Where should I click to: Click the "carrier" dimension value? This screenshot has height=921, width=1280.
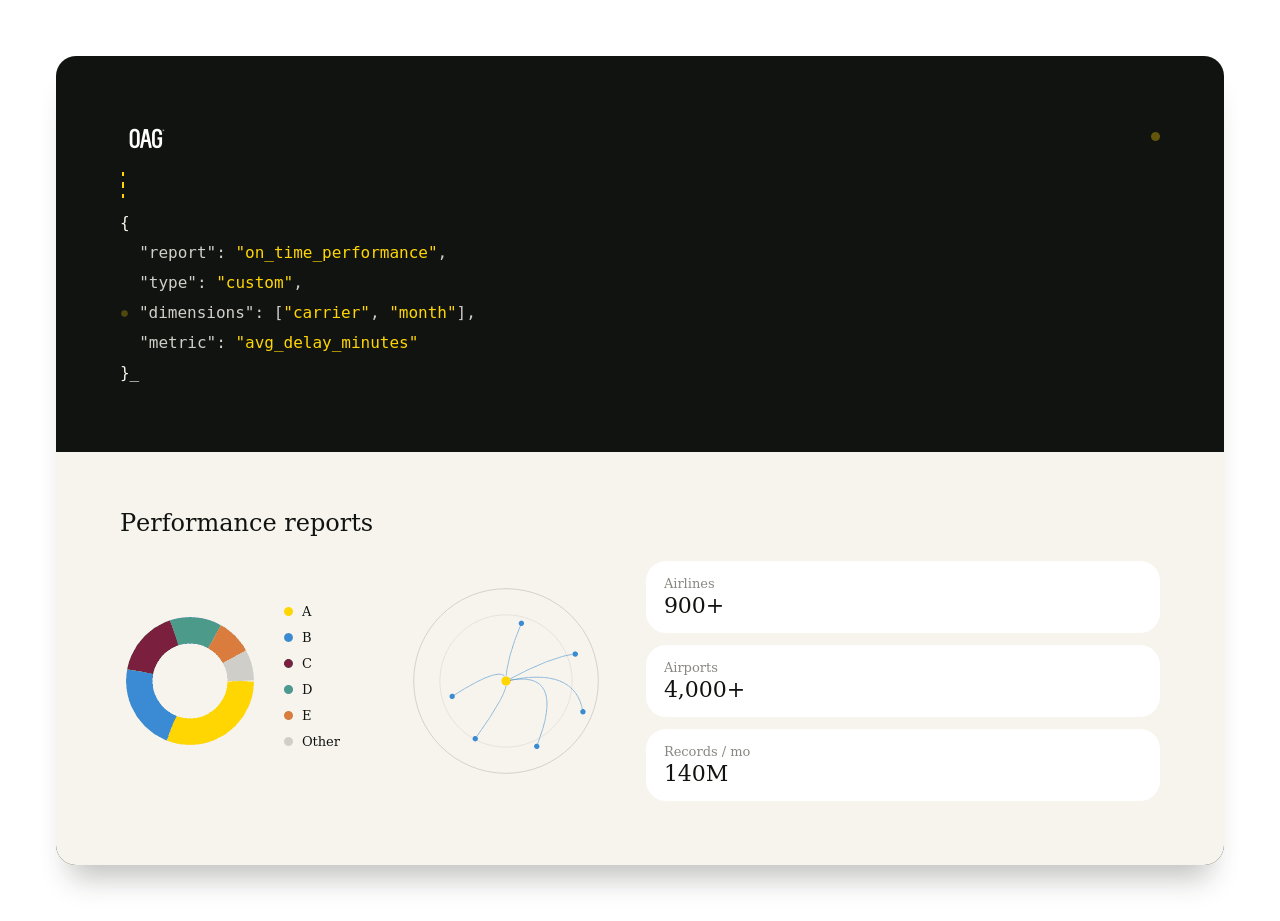327,313
